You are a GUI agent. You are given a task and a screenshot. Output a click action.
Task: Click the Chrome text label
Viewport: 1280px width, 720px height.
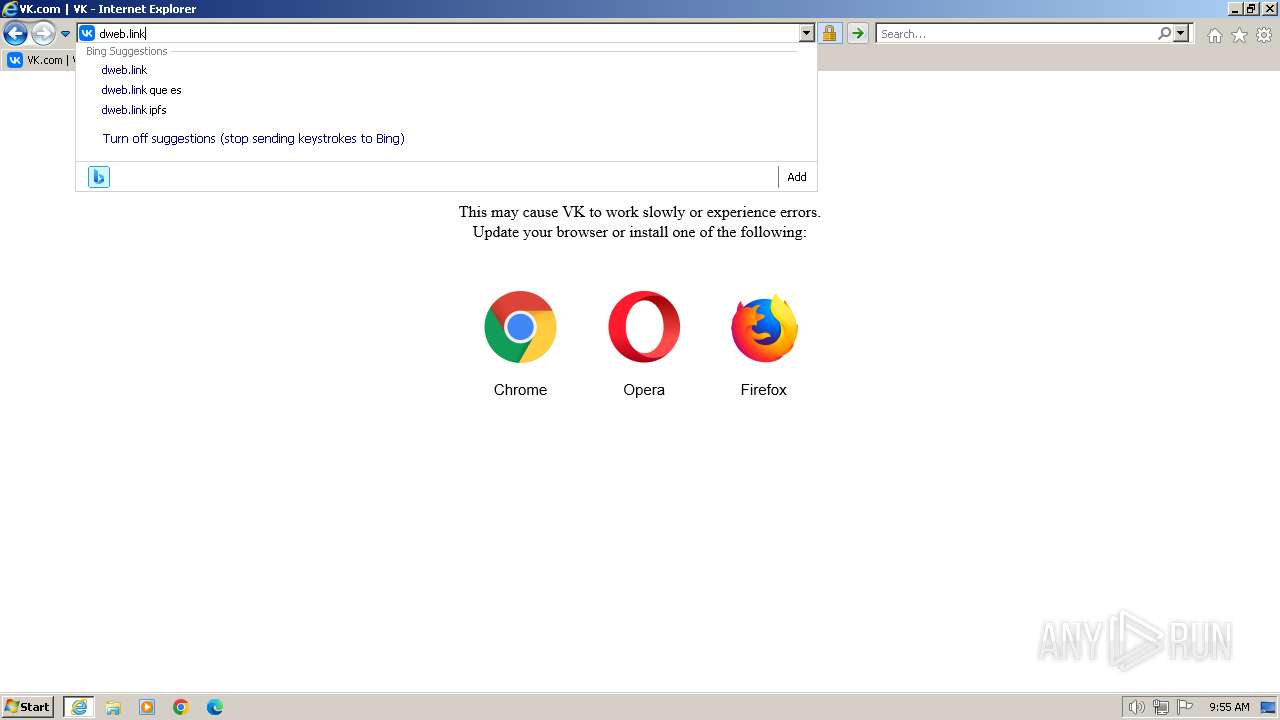tap(520, 390)
